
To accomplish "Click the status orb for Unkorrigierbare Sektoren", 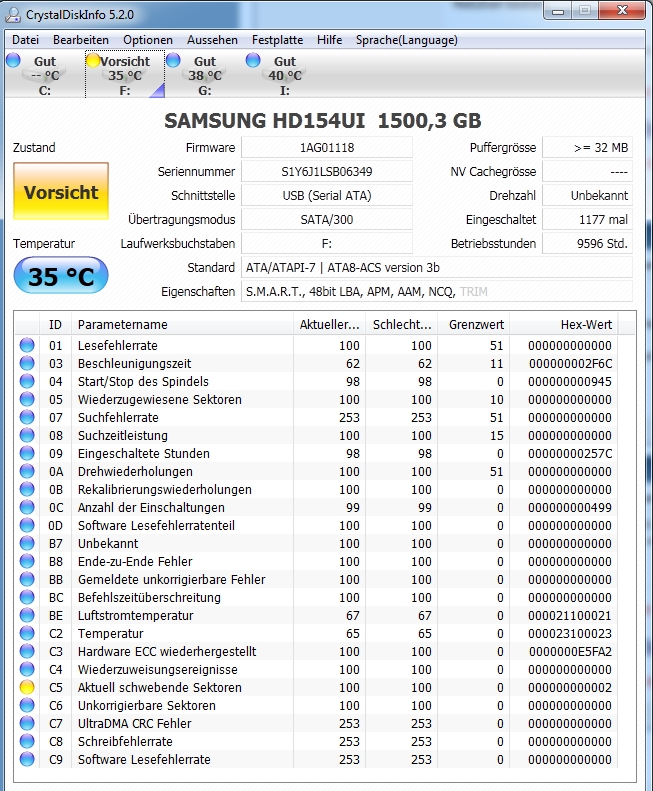I will pyautogui.click(x=27, y=705).
